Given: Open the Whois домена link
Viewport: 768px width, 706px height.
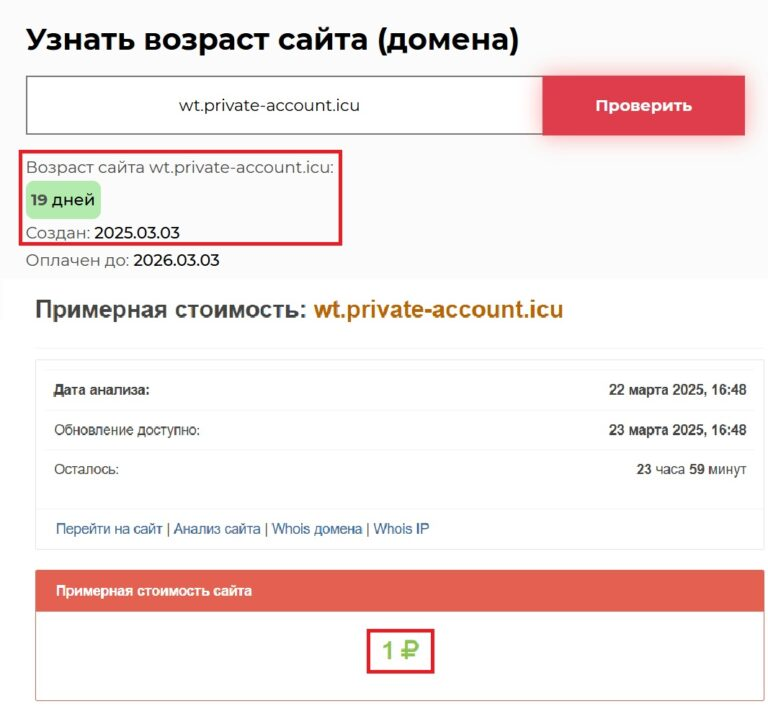Looking at the screenshot, I should click(x=317, y=529).
